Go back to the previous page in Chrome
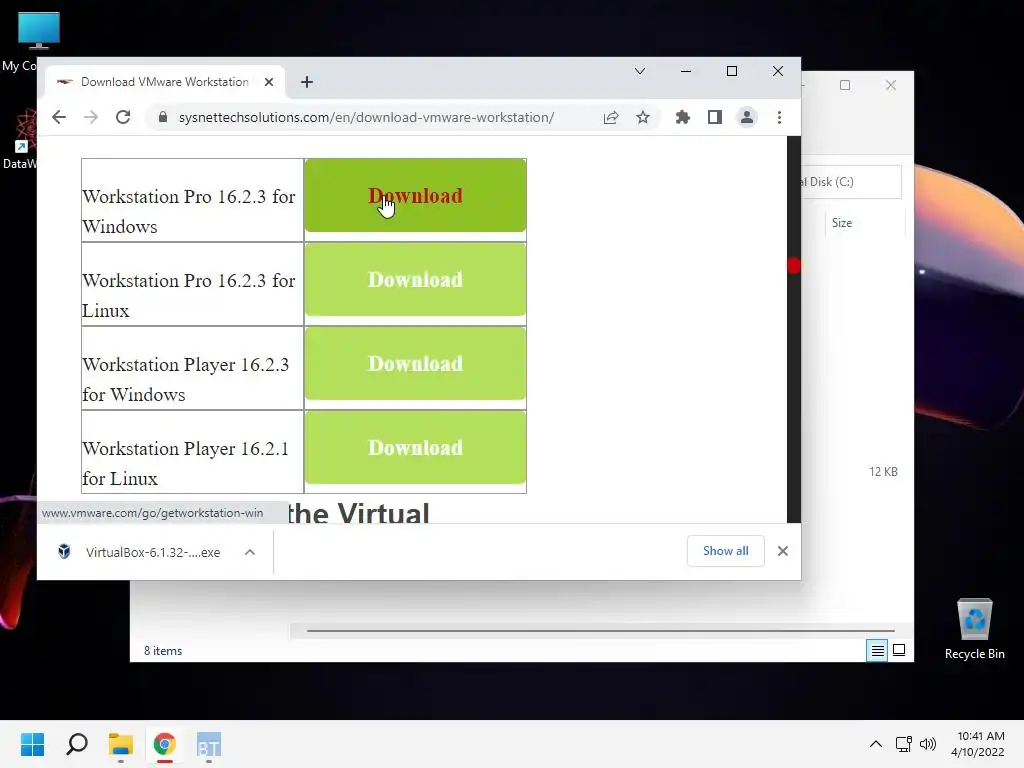Image resolution: width=1024 pixels, height=768 pixels. coord(59,118)
